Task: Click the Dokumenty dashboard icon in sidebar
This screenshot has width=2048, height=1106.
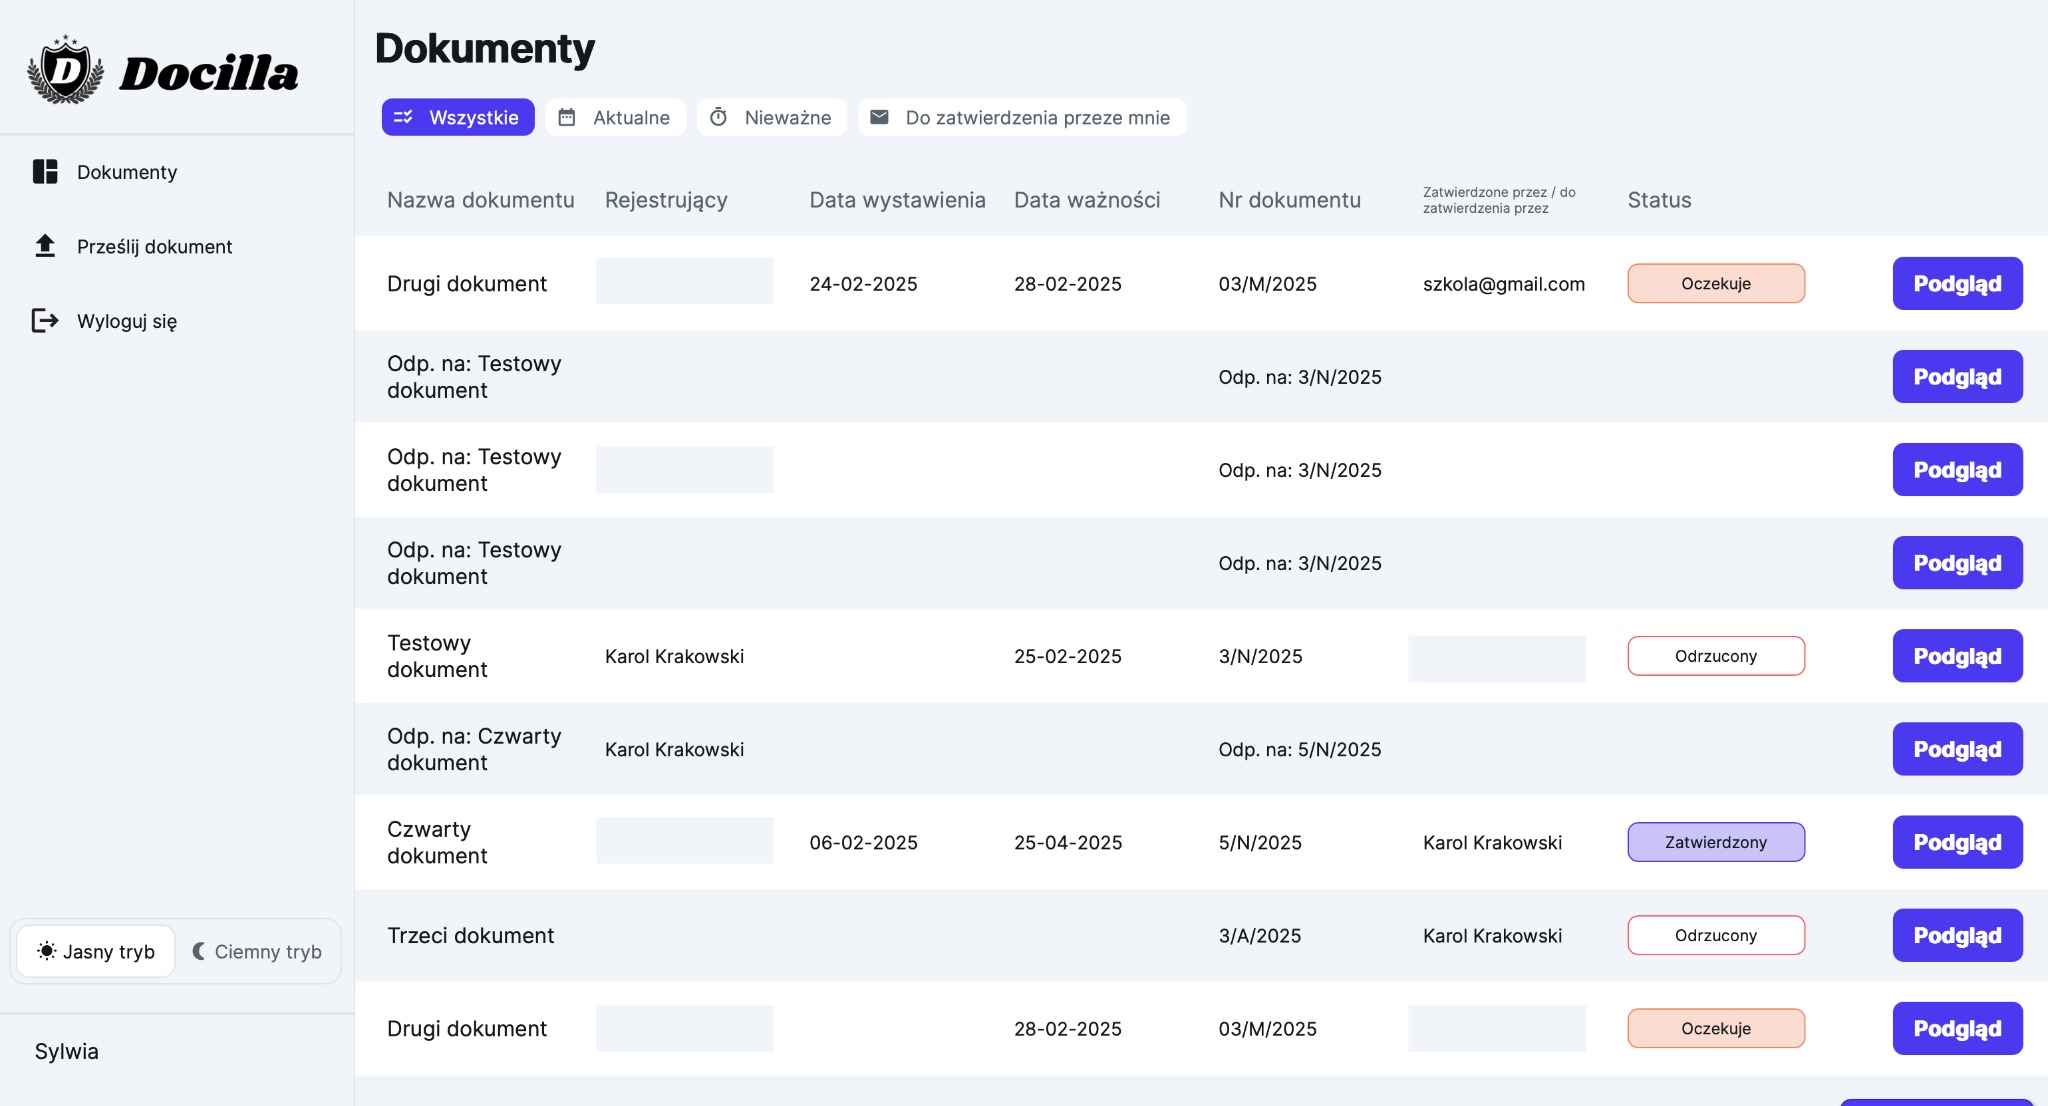Action: click(45, 172)
